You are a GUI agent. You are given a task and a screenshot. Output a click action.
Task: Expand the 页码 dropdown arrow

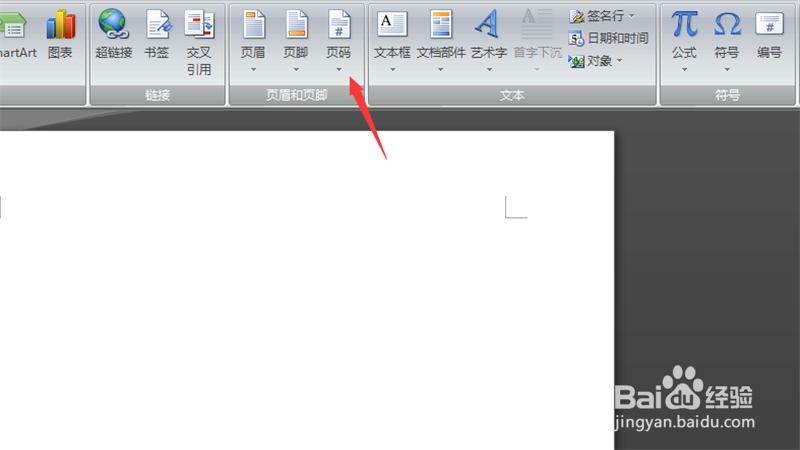coord(339,69)
